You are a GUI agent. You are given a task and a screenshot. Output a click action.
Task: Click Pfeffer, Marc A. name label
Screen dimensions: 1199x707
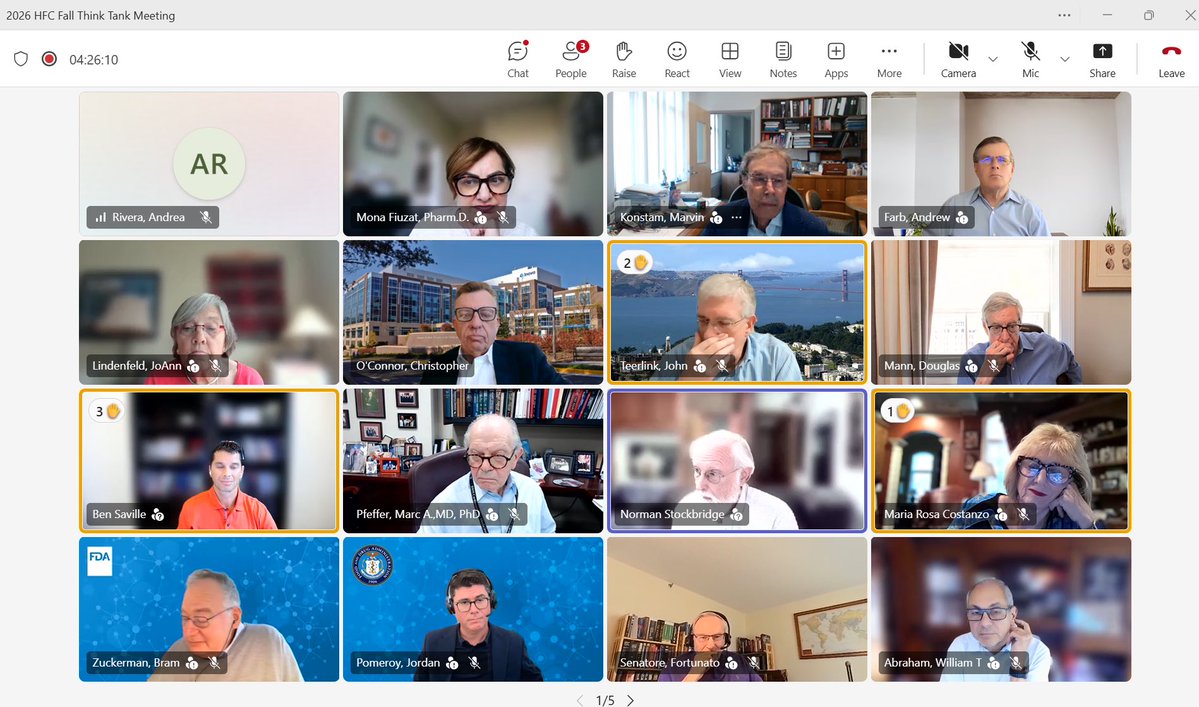pos(418,514)
